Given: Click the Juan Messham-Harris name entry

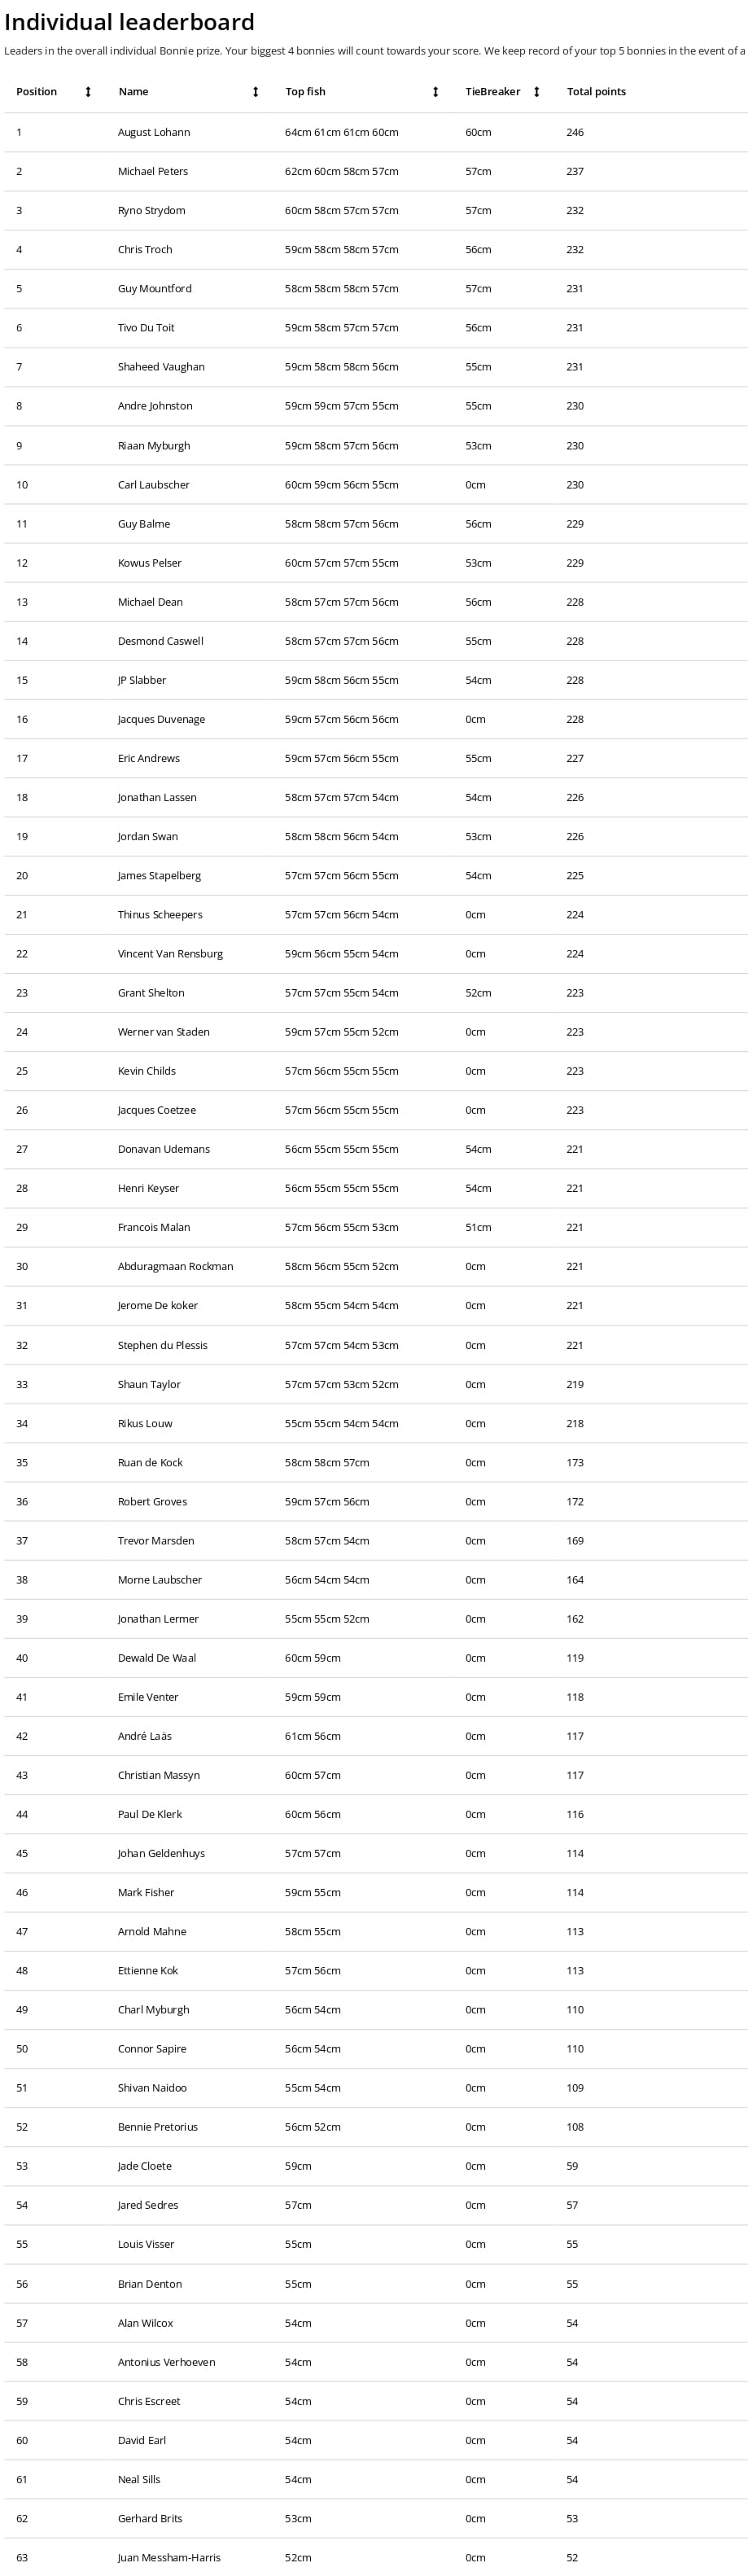Looking at the screenshot, I should 169,2558.
